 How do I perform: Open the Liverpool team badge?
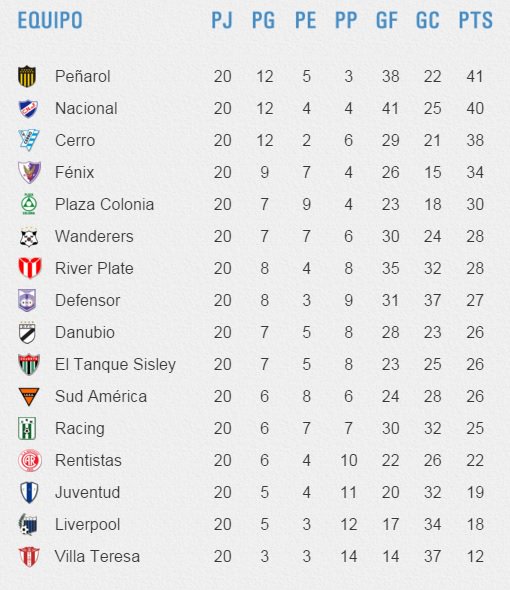pyautogui.click(x=28, y=524)
